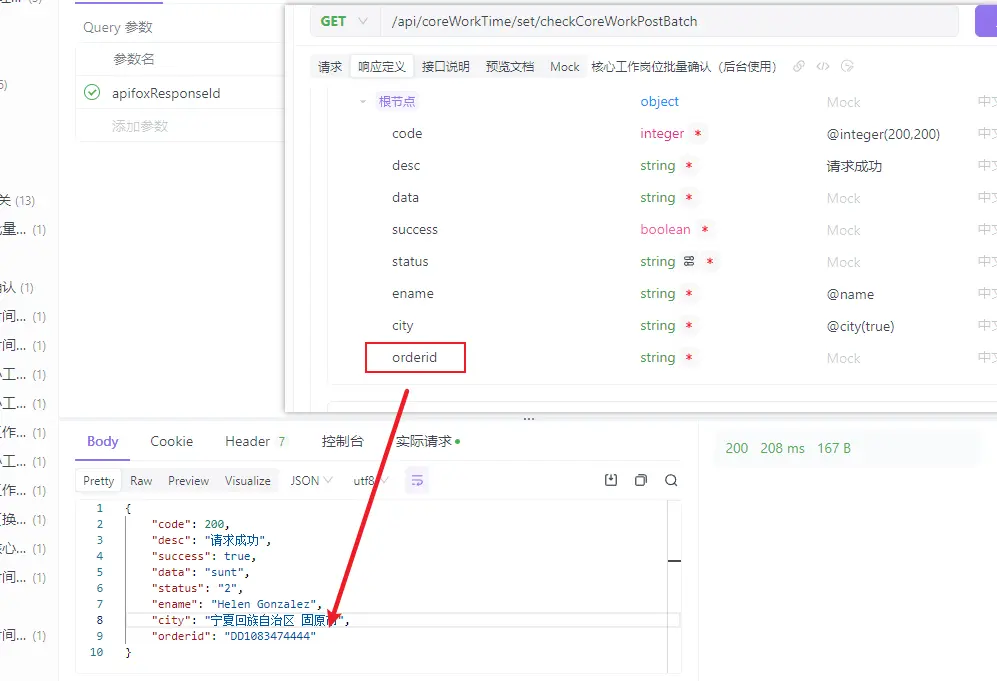Select the success field name
The image size is (997, 681).
pos(415,229)
